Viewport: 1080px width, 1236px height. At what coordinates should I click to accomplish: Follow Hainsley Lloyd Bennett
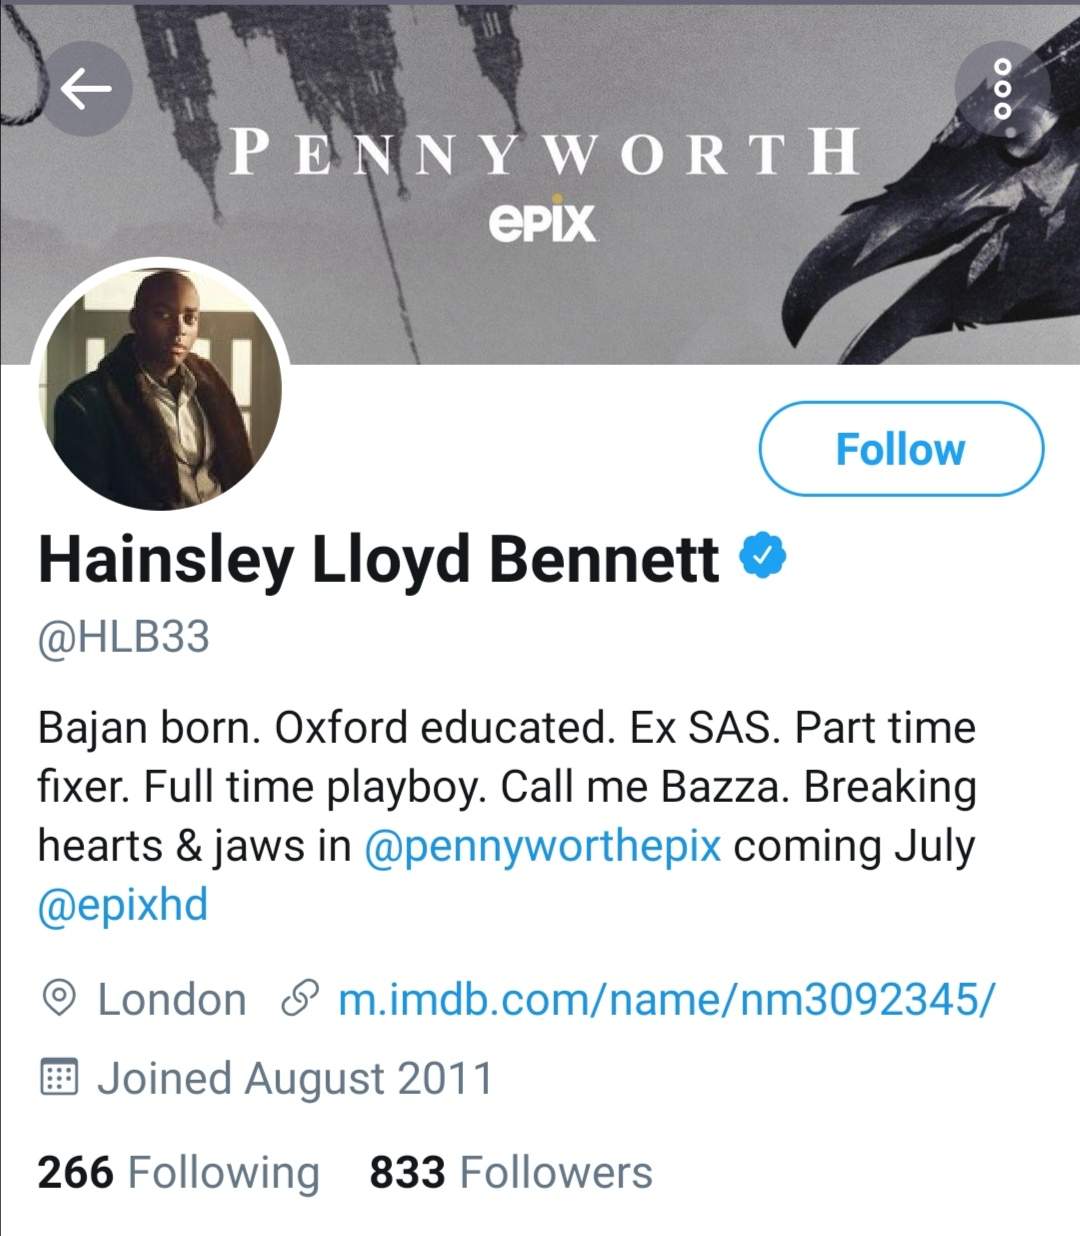900,449
